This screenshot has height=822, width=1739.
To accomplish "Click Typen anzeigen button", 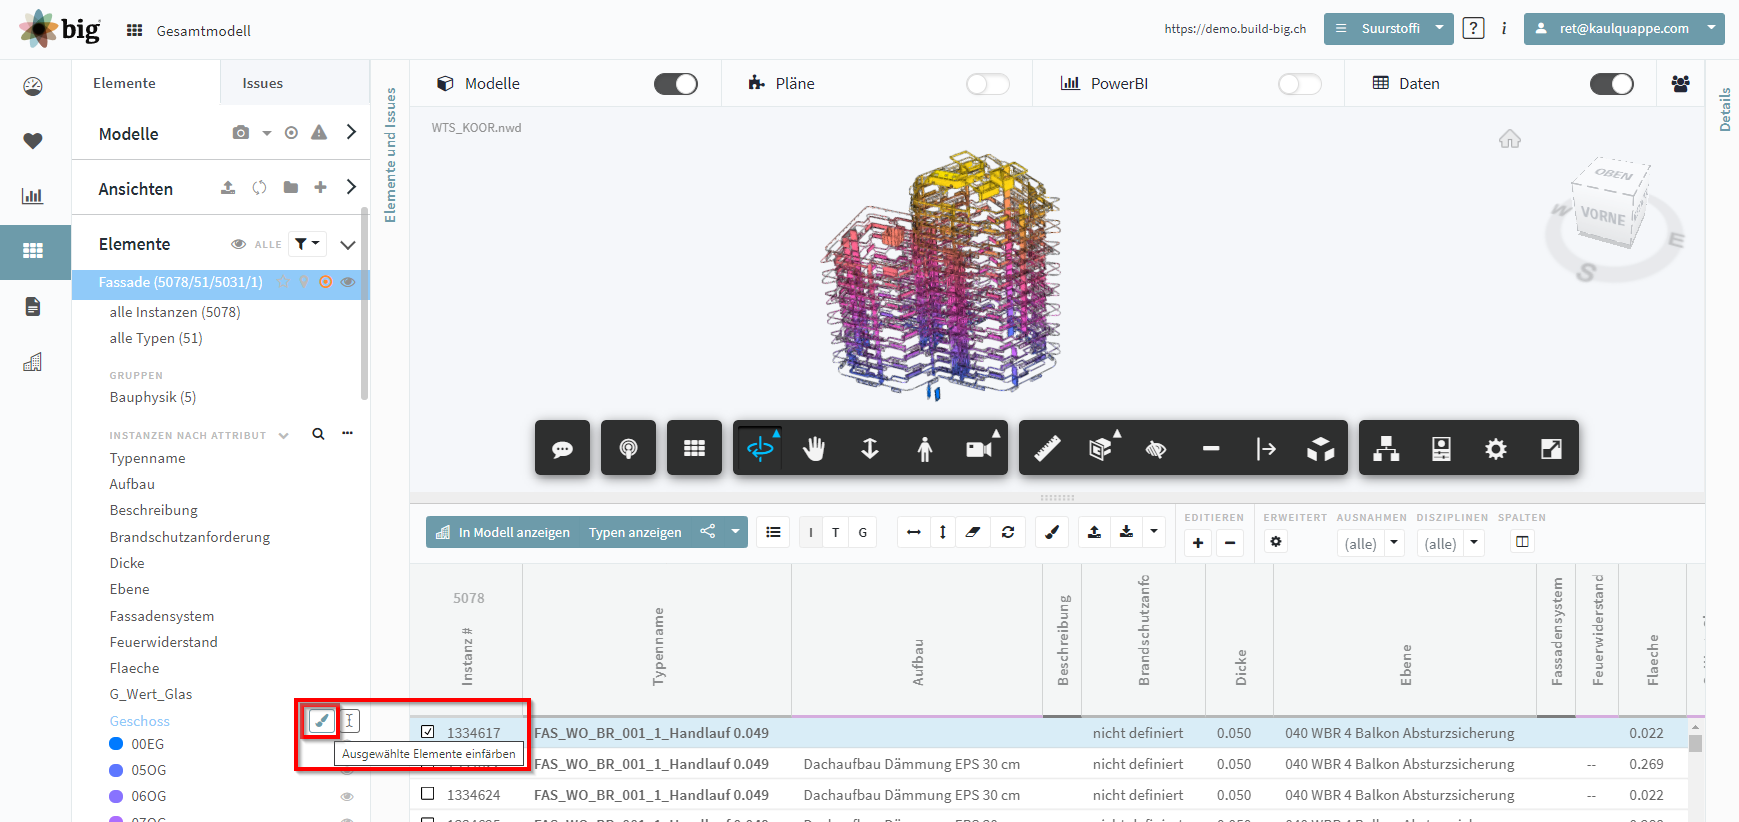I will [635, 532].
